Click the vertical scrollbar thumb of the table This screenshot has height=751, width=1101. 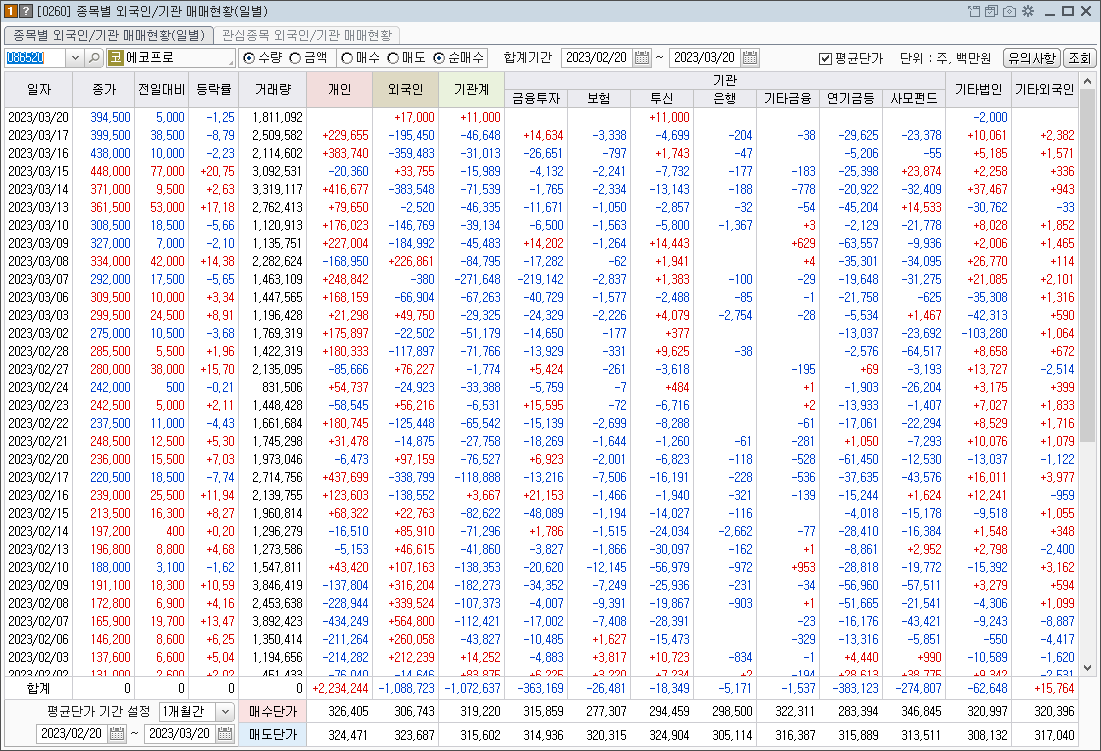[x=1088, y=265]
